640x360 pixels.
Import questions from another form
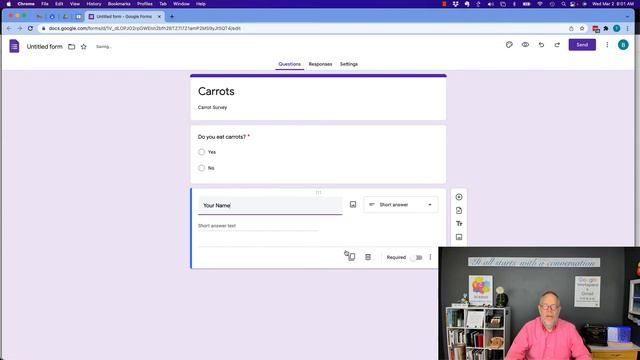click(x=459, y=211)
